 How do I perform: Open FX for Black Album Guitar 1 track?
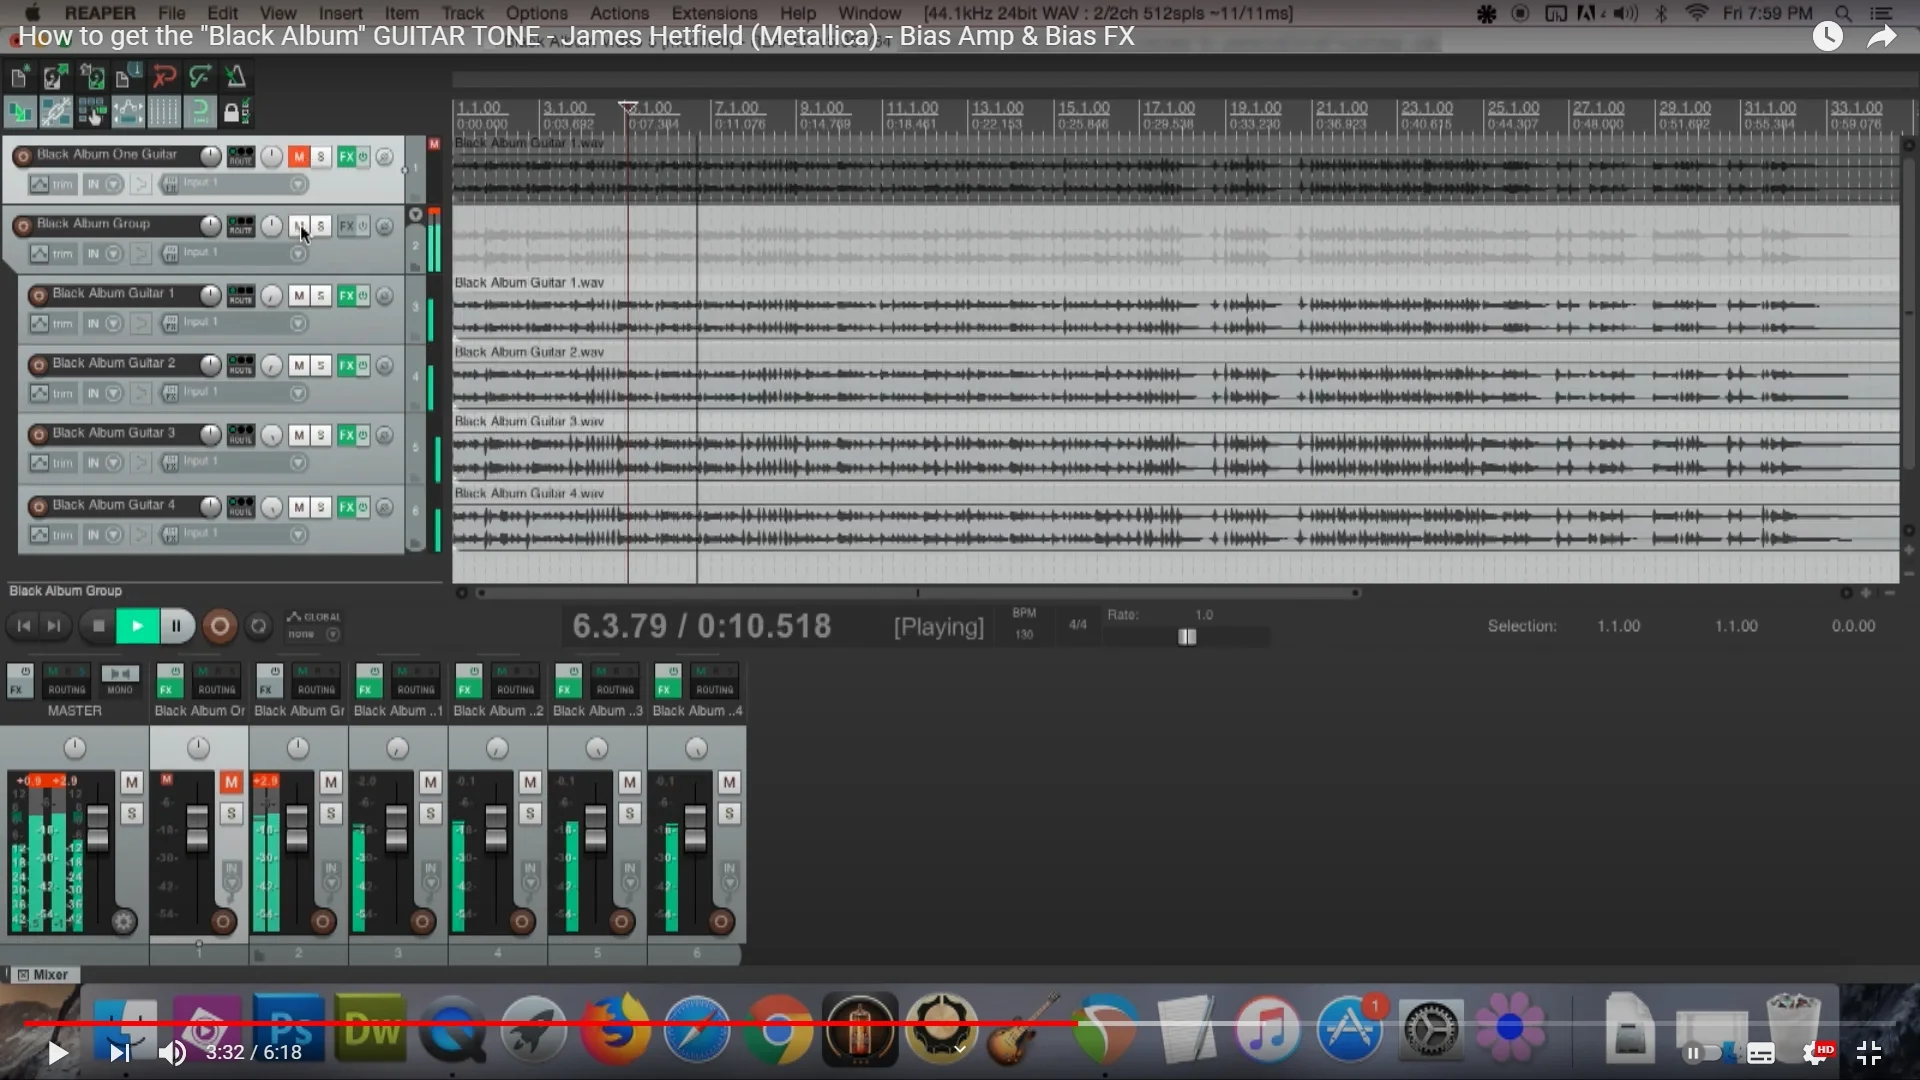(346, 296)
